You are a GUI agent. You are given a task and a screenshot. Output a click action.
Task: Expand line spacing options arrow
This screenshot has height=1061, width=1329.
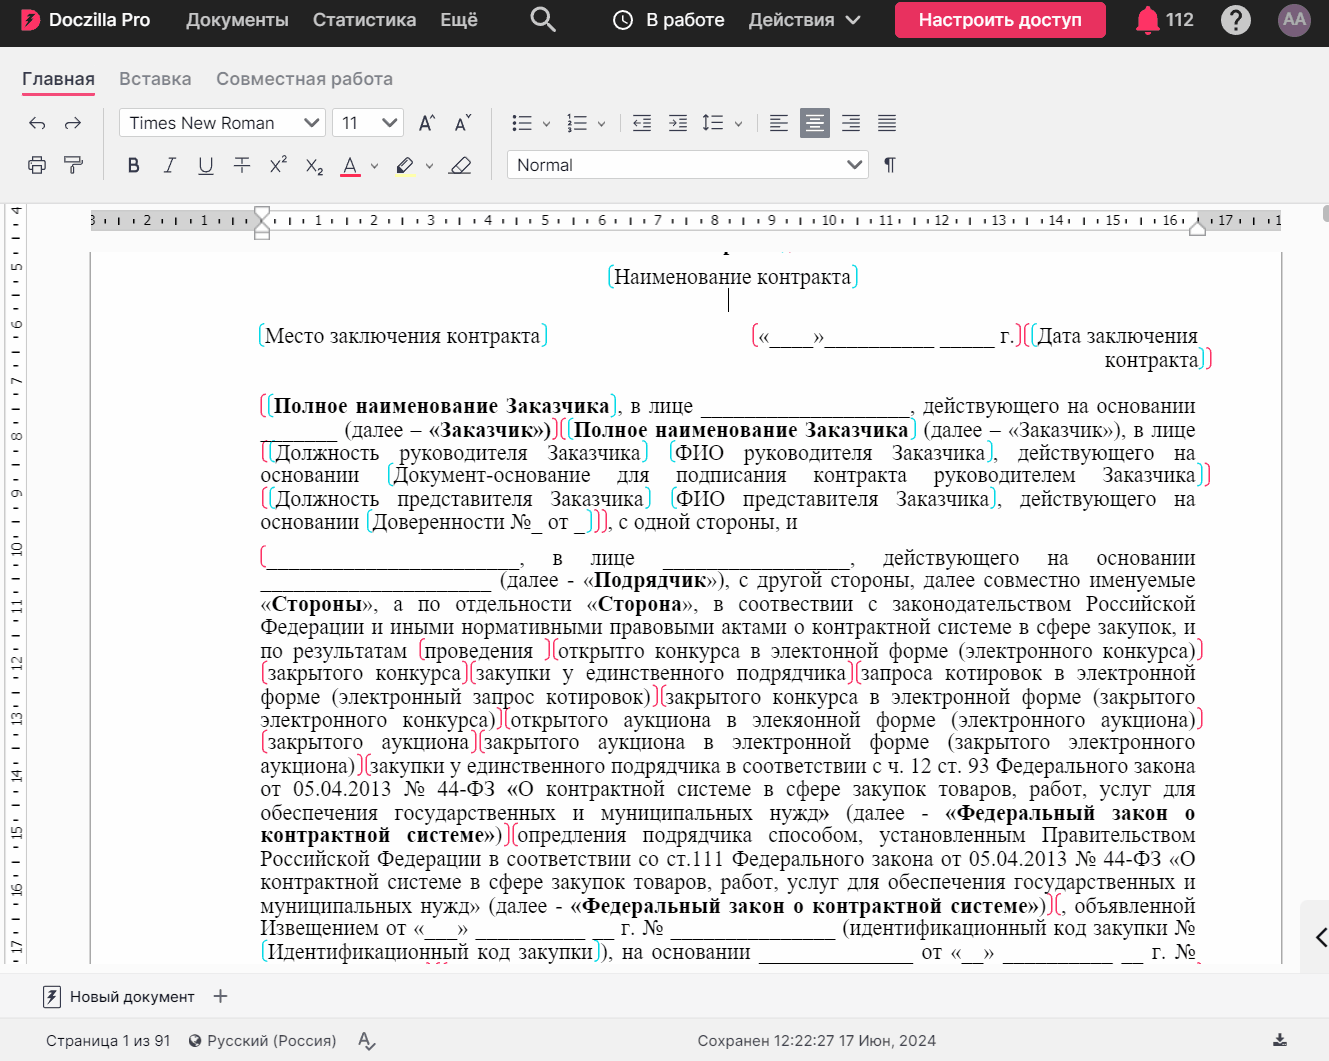click(738, 124)
